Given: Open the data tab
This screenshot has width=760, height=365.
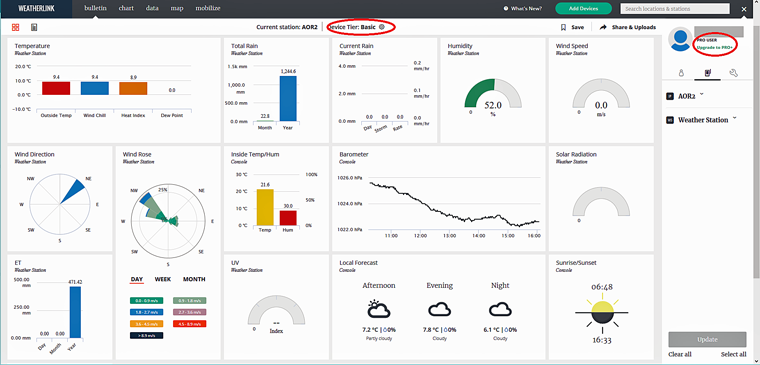Looking at the screenshot, I should point(152,8).
